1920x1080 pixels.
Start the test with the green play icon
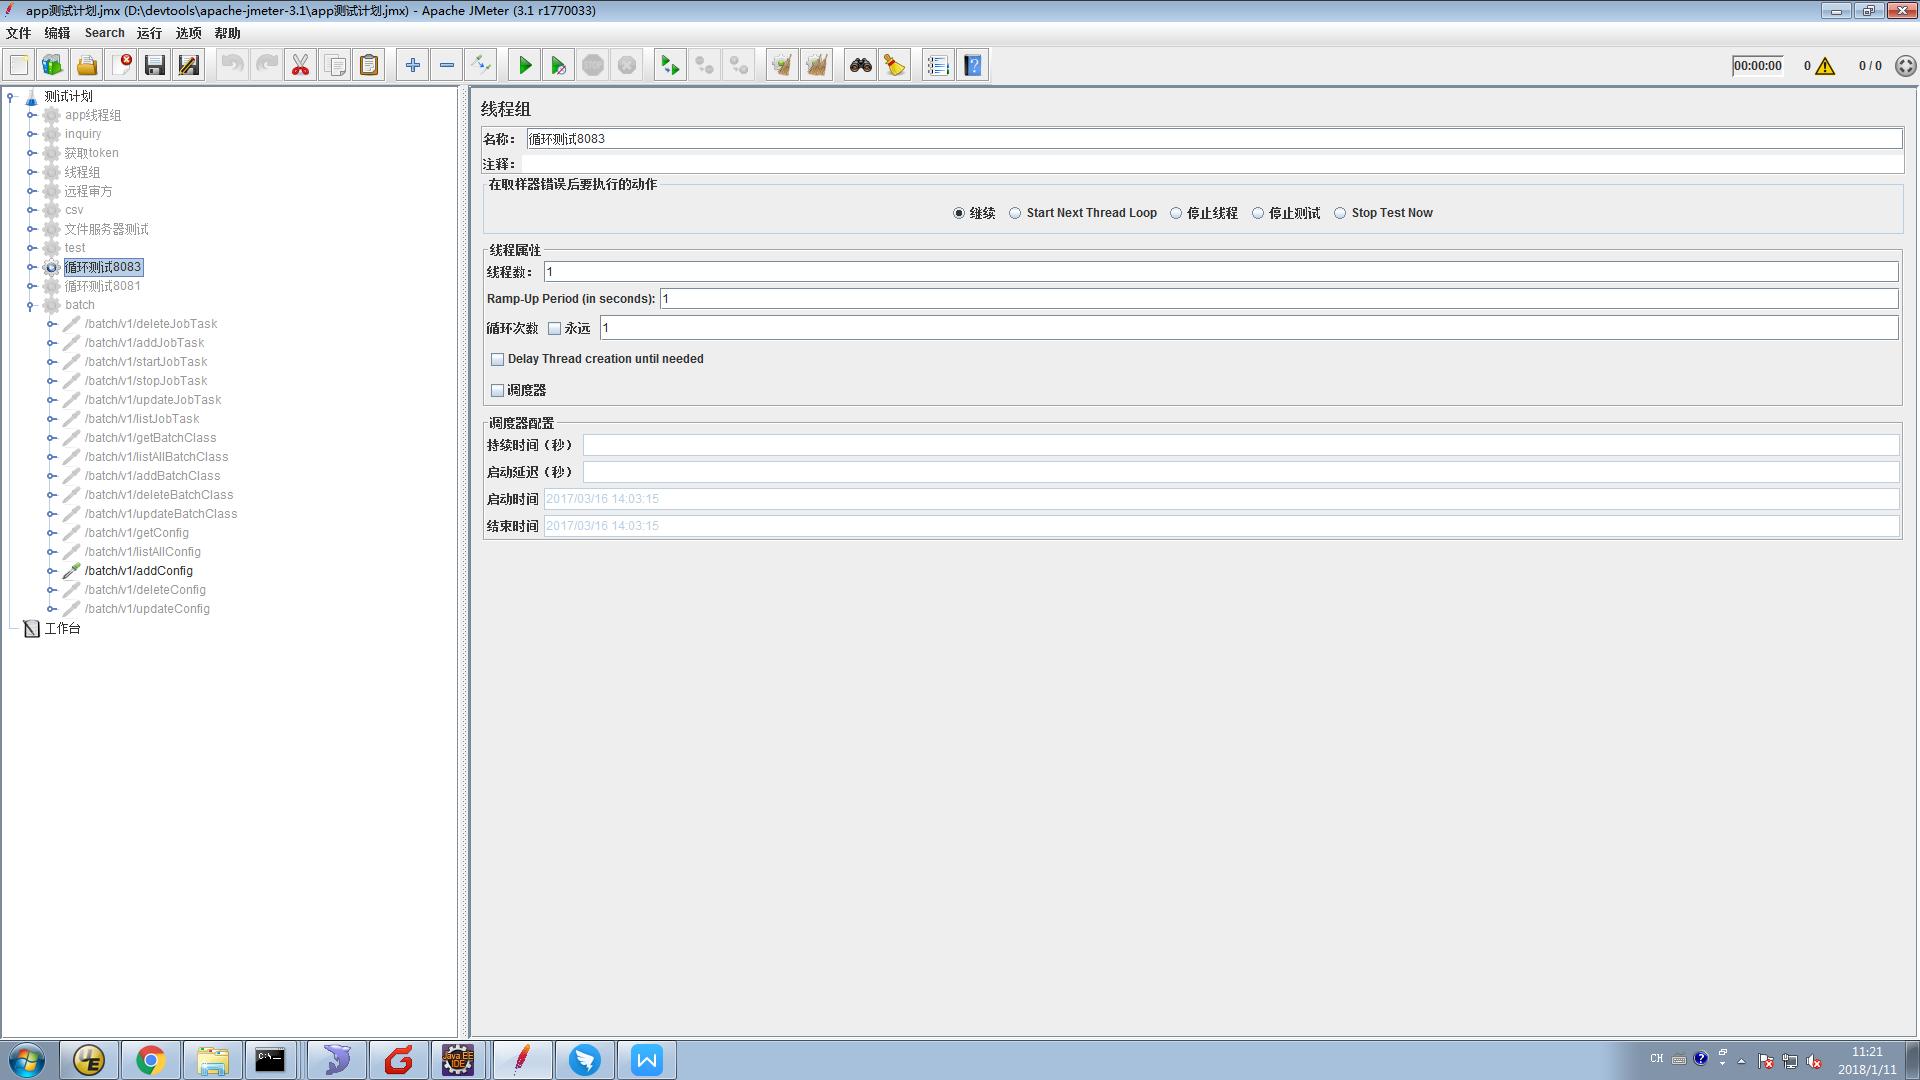click(524, 64)
